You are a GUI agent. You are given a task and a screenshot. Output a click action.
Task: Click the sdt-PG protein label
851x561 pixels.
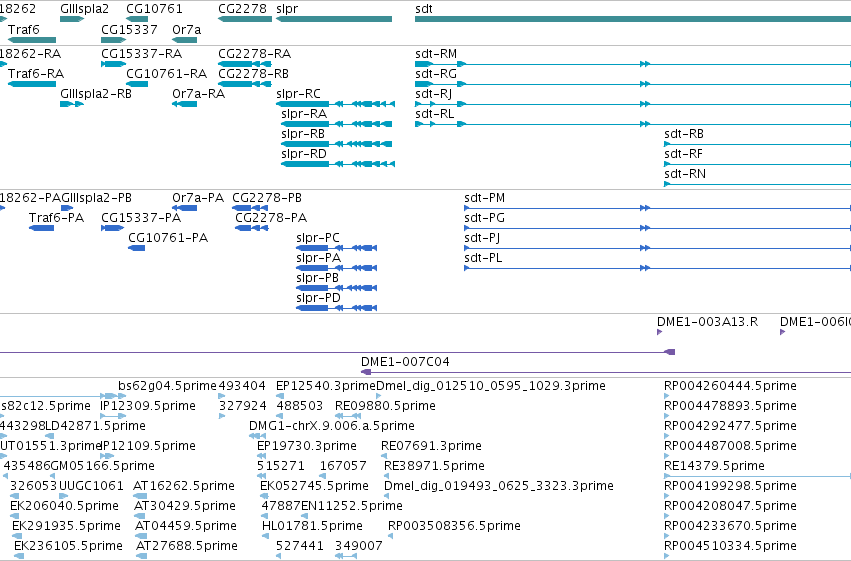[x=485, y=218]
